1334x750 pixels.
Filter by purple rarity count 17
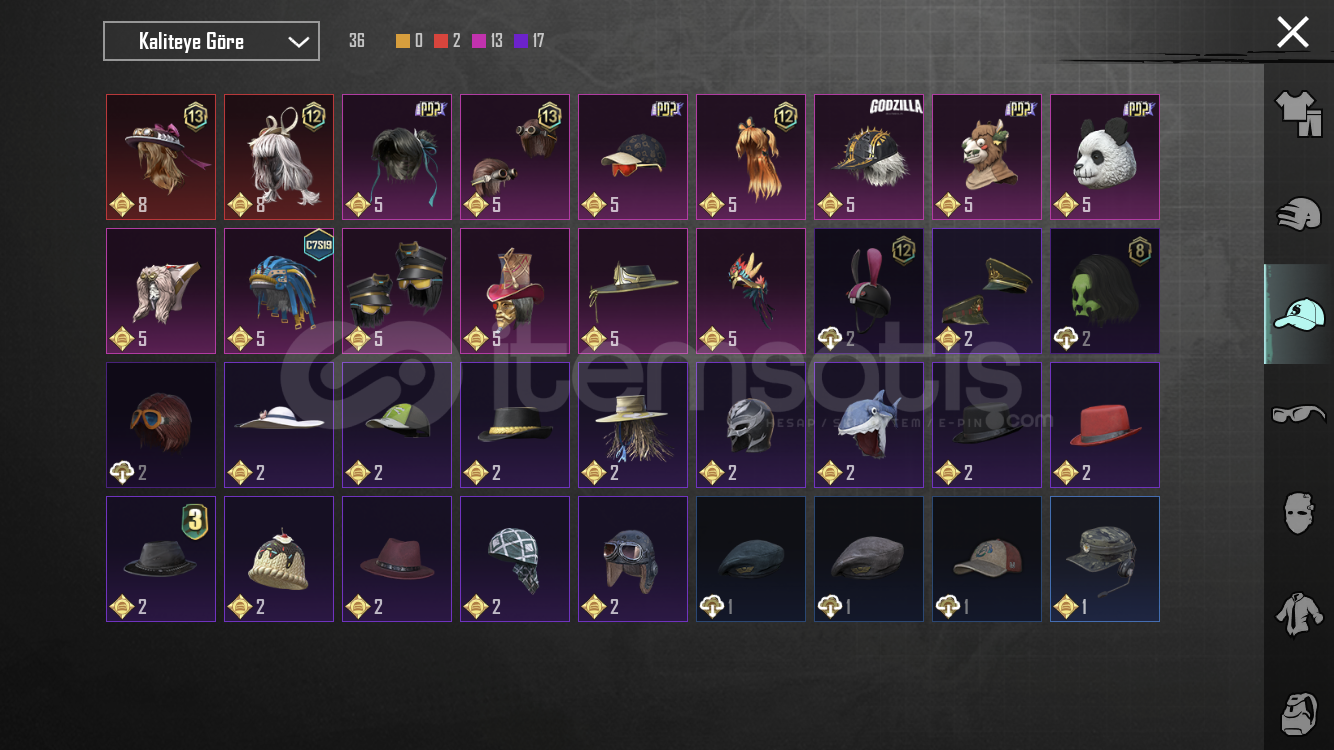coord(530,41)
